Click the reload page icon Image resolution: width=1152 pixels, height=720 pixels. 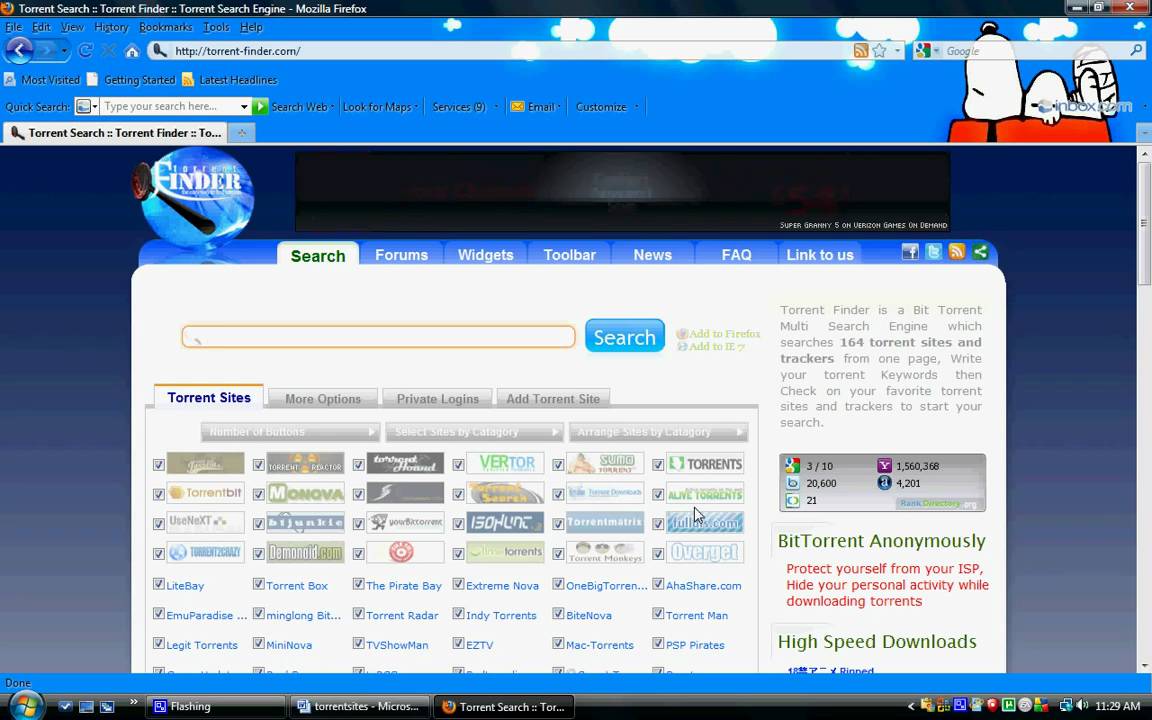click(x=85, y=51)
